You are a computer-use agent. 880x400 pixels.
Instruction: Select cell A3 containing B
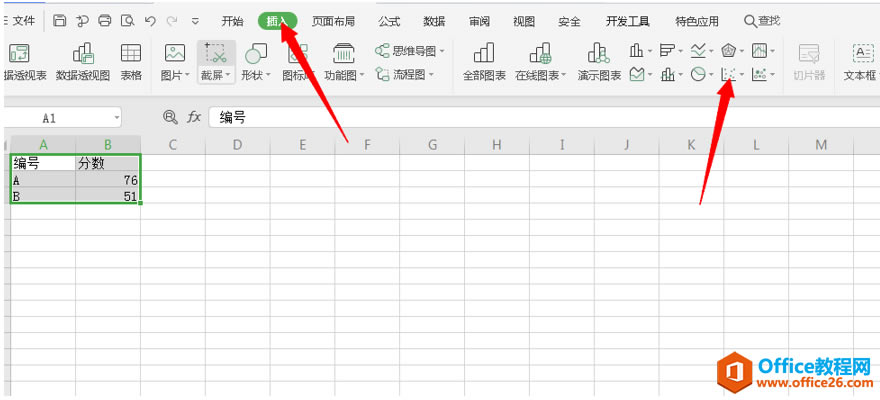(x=43, y=196)
